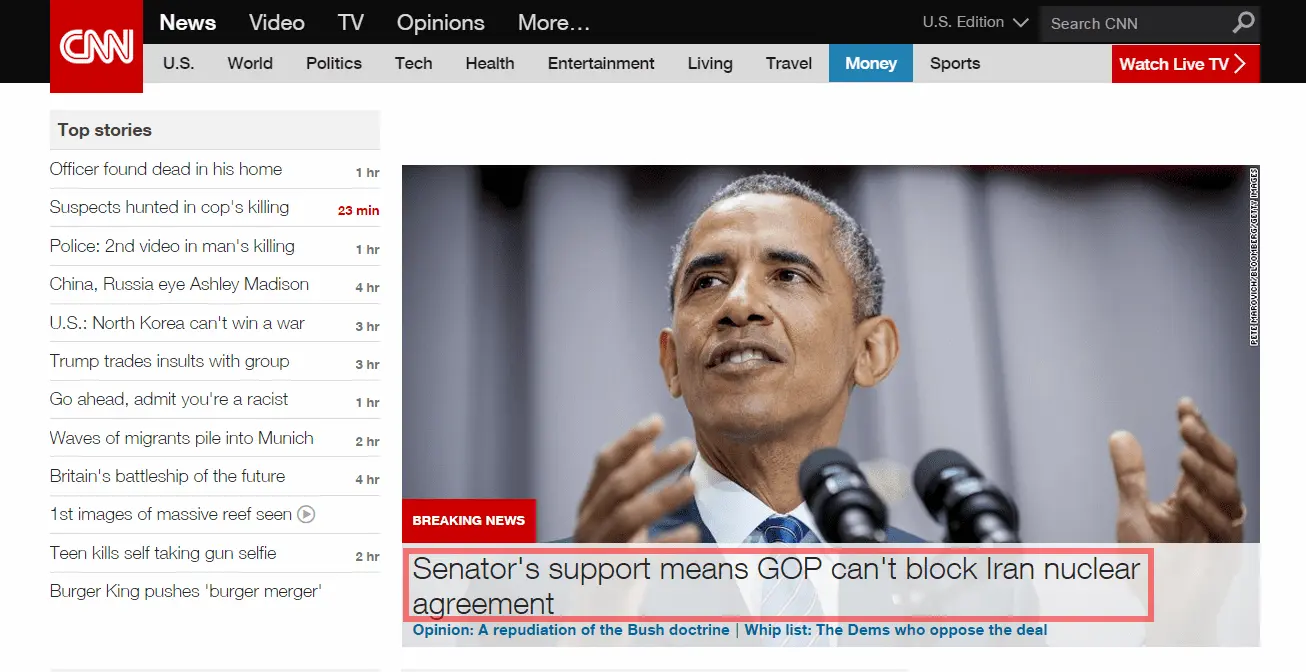1306x672 pixels.
Task: Click the Top stories heading
Action: tap(105, 130)
